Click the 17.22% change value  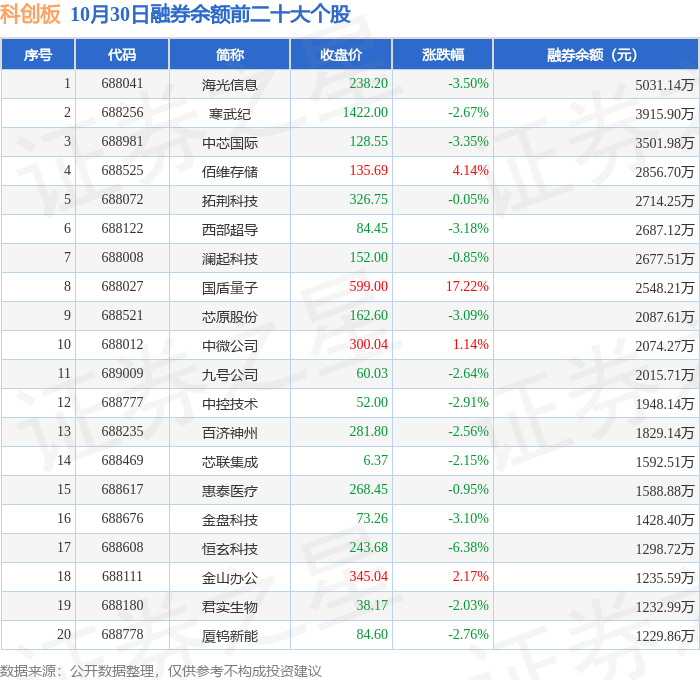pyautogui.click(x=467, y=286)
